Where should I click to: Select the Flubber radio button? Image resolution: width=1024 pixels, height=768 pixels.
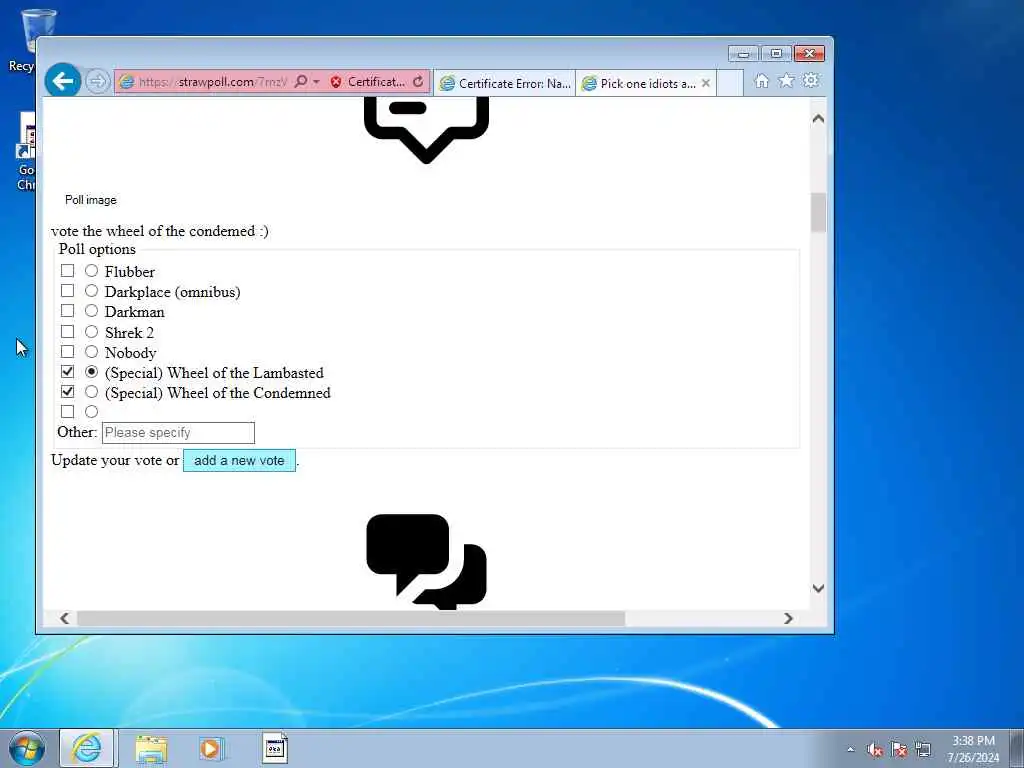click(91, 270)
